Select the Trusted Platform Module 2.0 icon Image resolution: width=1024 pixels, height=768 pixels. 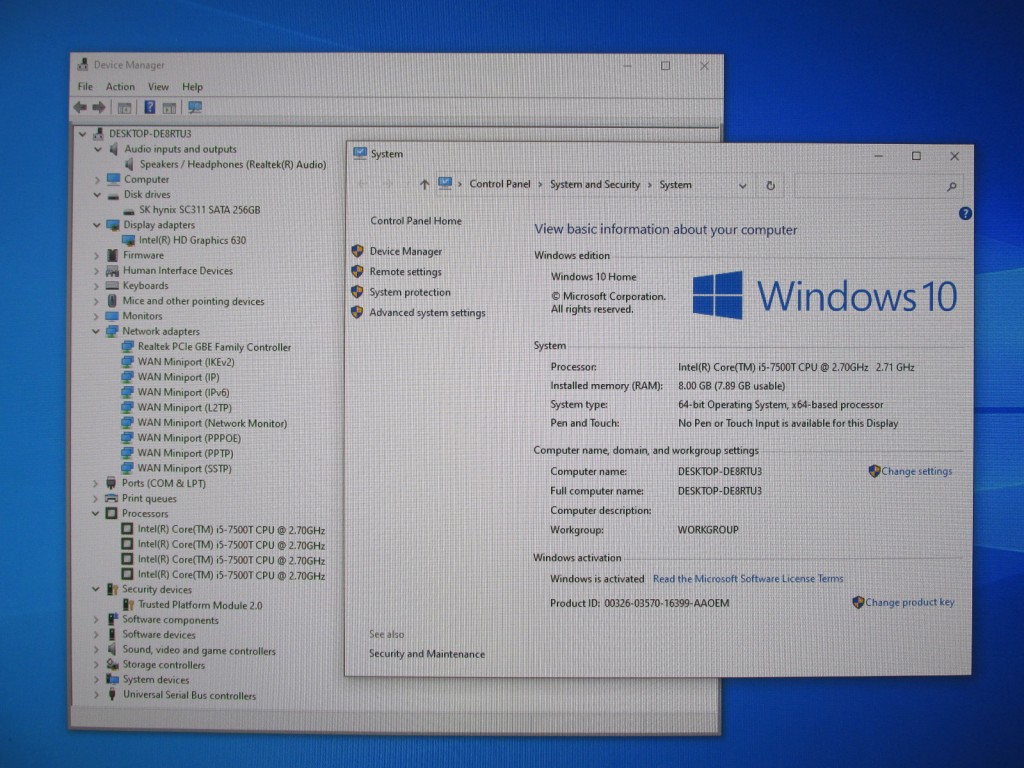pos(128,605)
